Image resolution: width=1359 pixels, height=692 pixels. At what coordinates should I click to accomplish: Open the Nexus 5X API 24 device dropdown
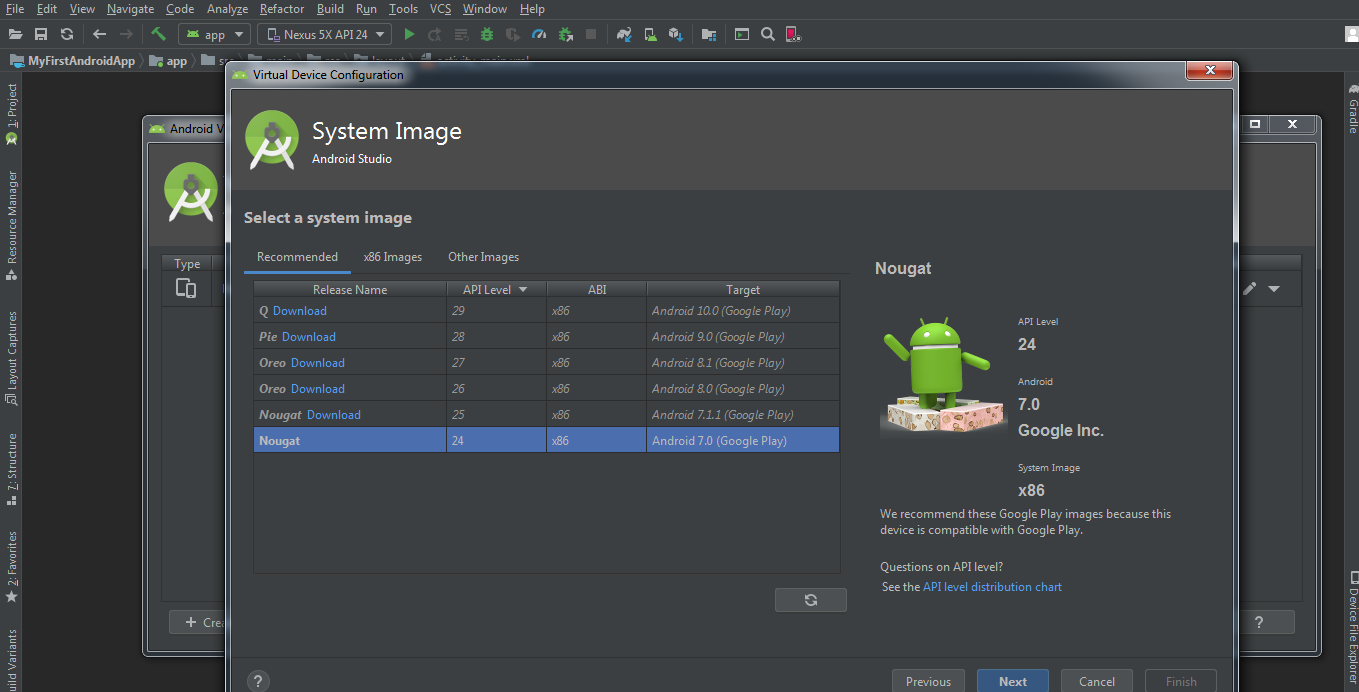325,34
